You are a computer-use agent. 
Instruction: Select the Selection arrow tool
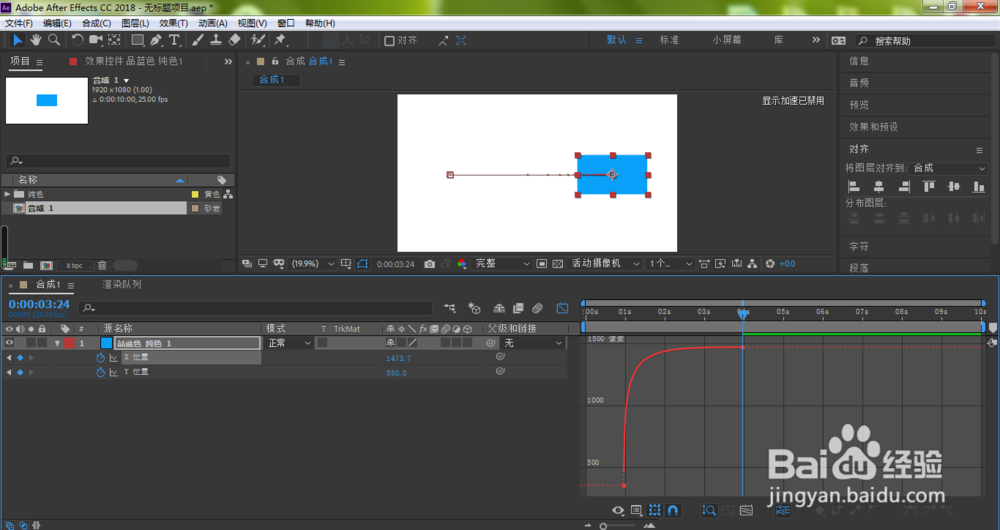click(17, 40)
